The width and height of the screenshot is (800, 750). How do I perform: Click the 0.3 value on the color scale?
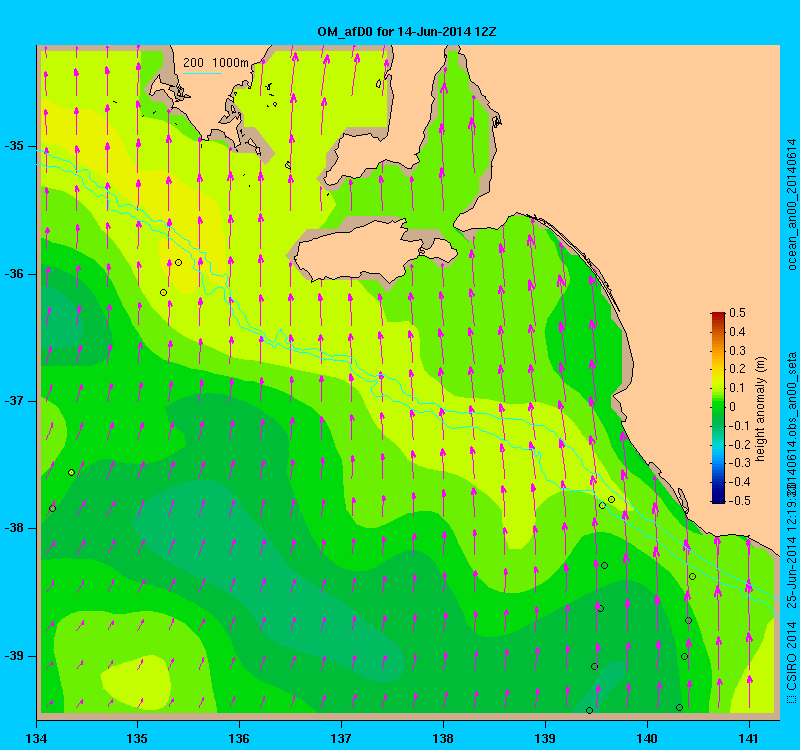(x=738, y=351)
